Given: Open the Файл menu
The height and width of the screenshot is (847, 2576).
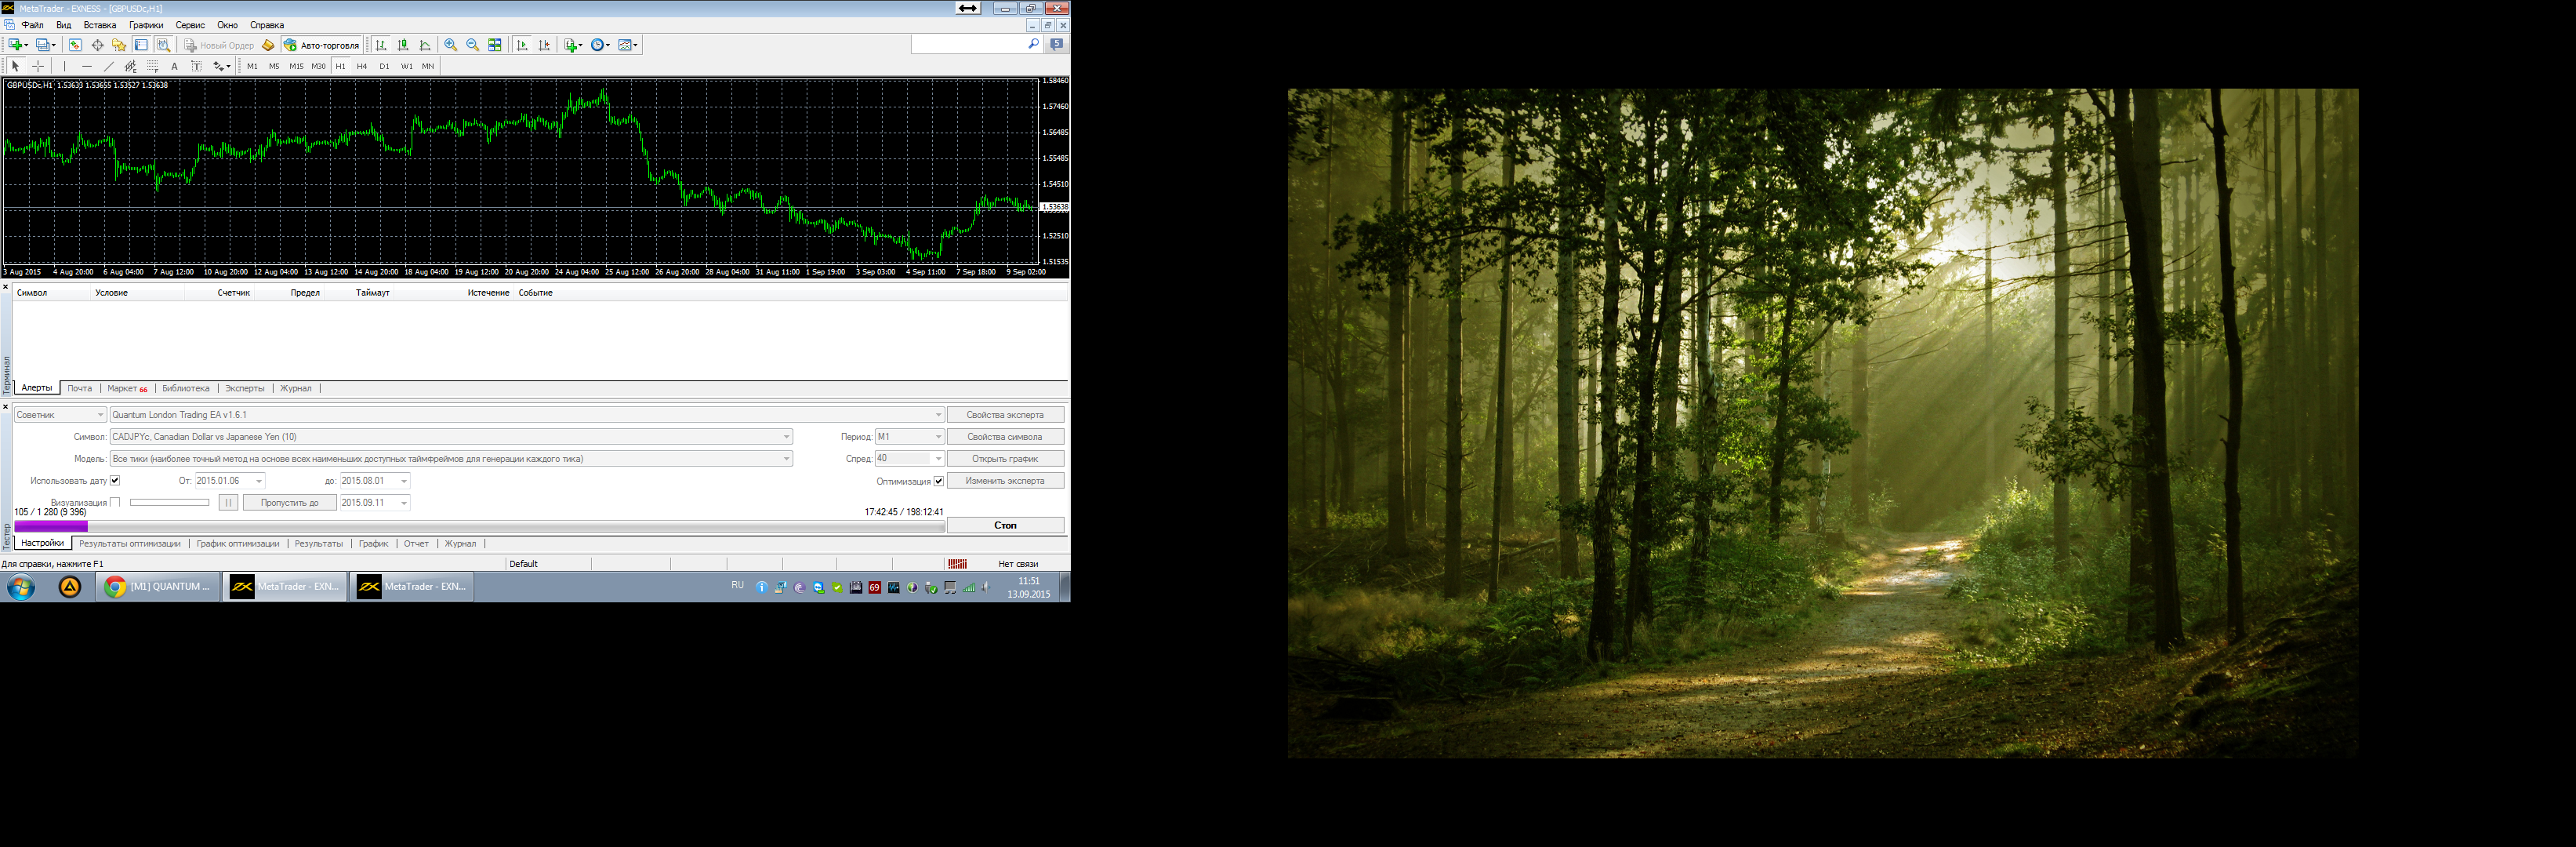Looking at the screenshot, I should (x=32, y=25).
